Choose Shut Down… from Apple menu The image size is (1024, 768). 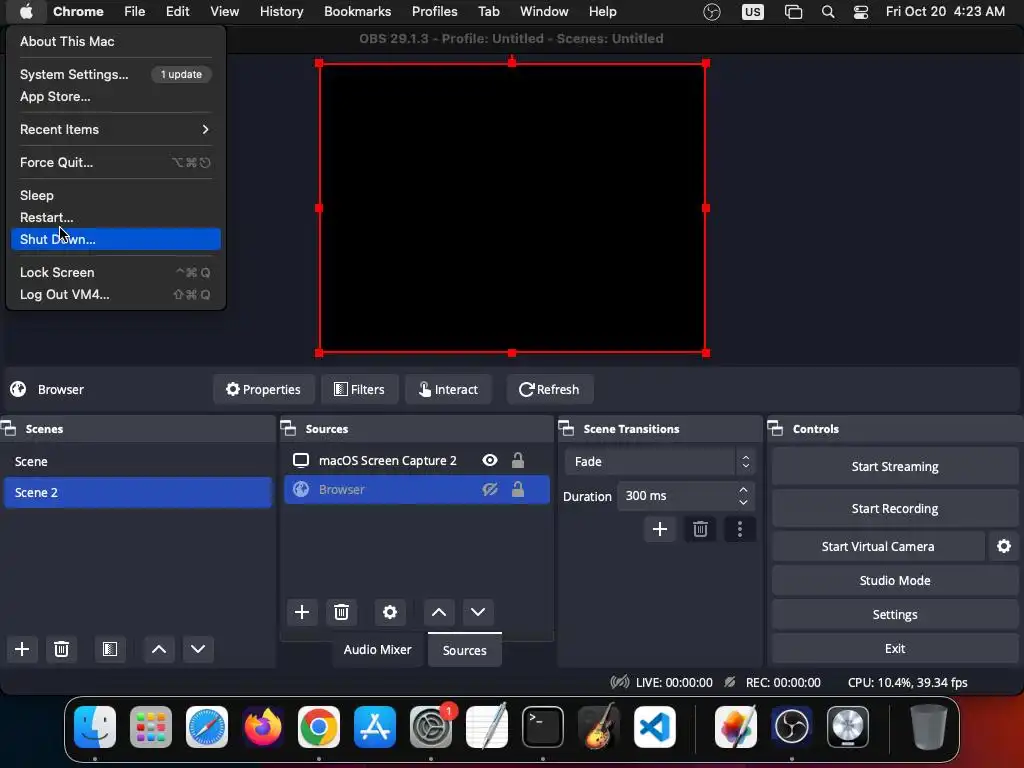pyautogui.click(x=116, y=239)
